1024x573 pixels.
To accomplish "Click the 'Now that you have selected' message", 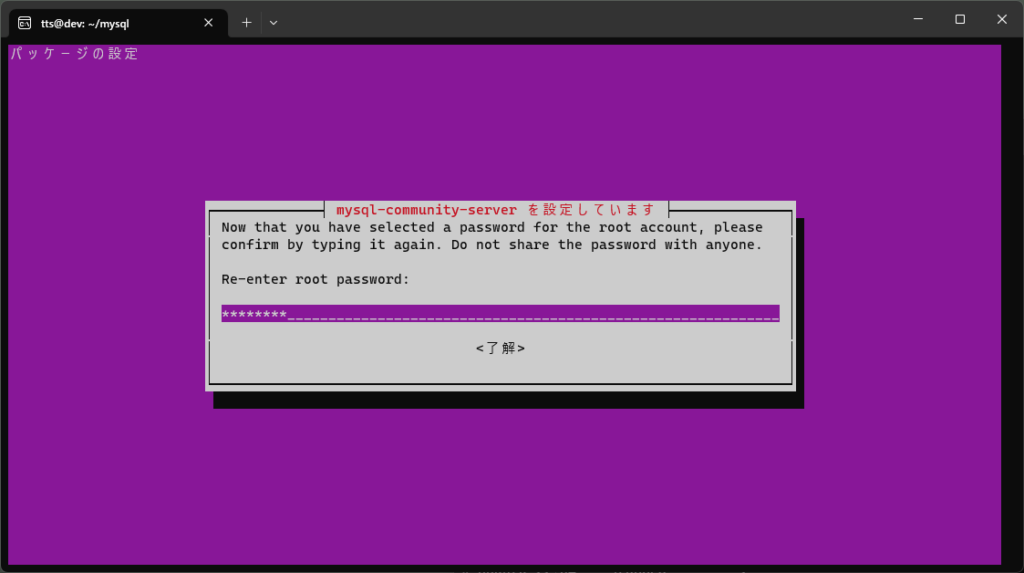I will click(492, 236).
